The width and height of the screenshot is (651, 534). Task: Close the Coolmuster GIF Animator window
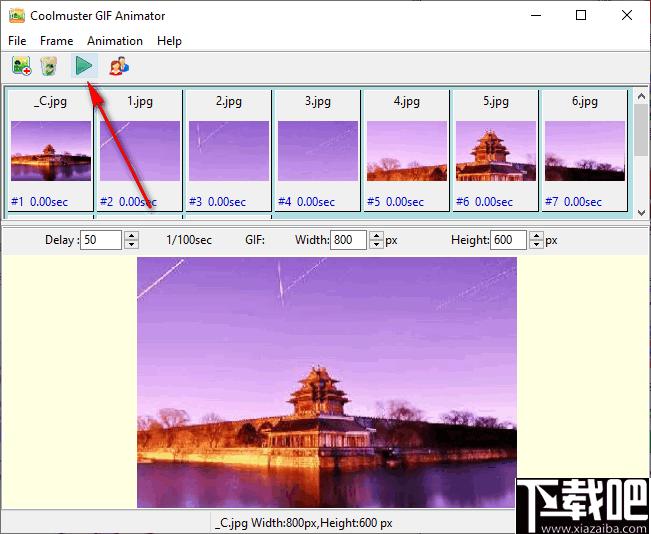627,16
